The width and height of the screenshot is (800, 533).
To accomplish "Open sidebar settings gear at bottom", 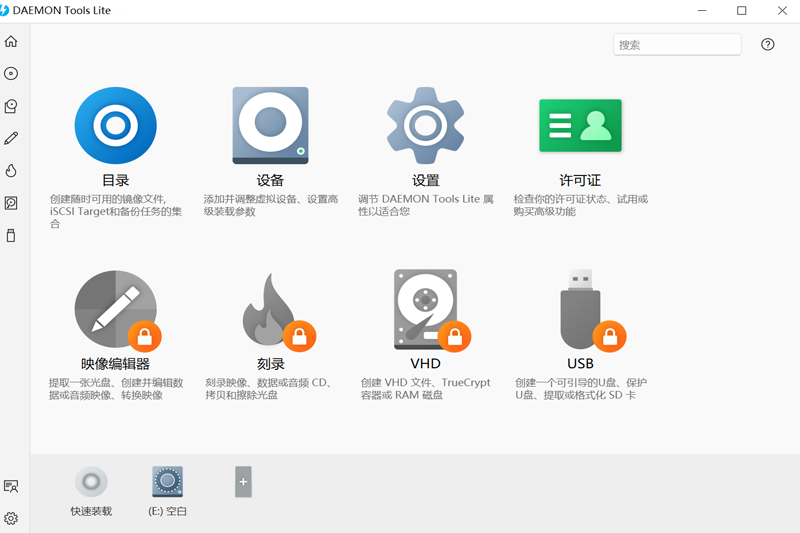I will coord(11,518).
